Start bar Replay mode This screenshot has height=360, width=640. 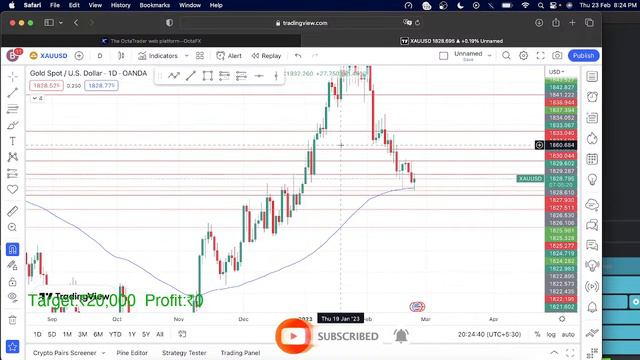pos(266,56)
